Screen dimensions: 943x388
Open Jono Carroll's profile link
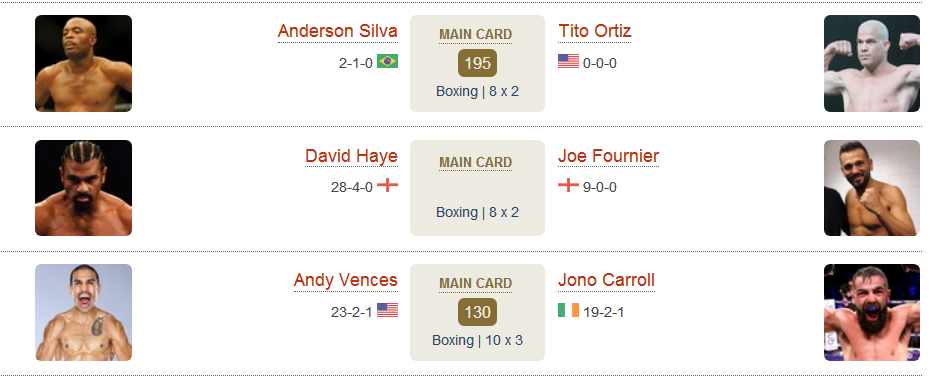click(x=606, y=280)
